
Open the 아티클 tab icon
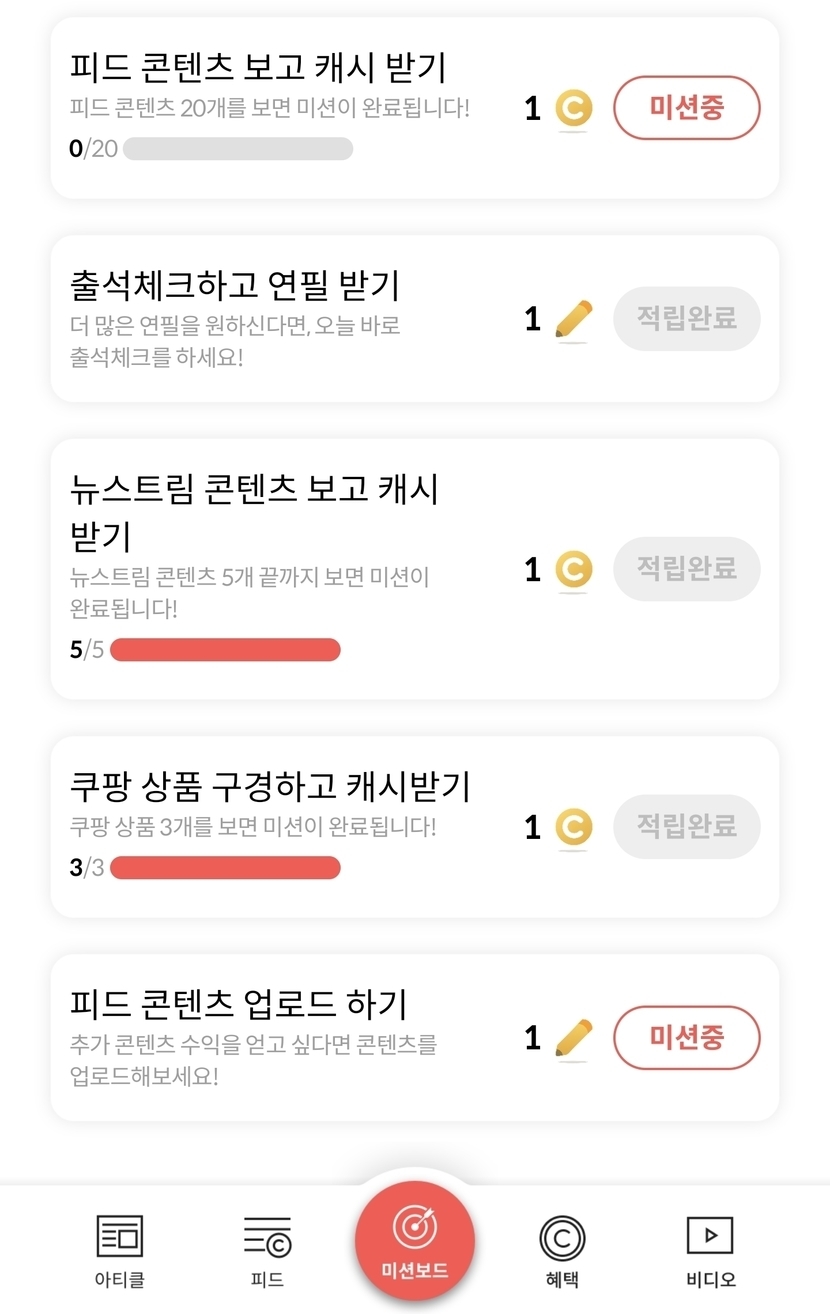[x=119, y=1237]
